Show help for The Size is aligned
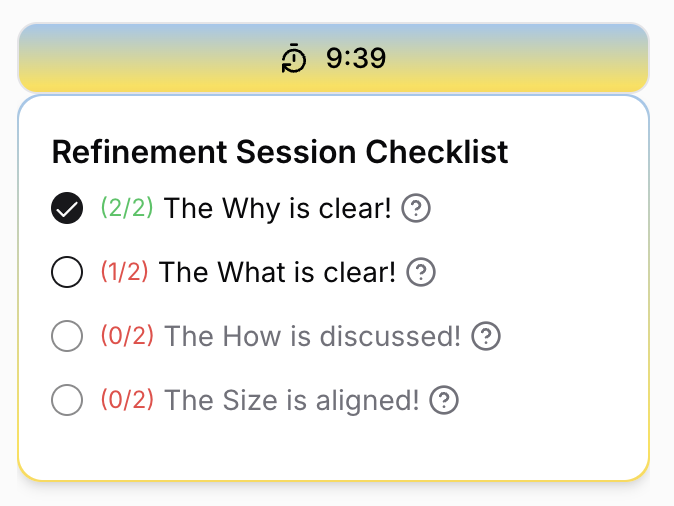 click(444, 401)
